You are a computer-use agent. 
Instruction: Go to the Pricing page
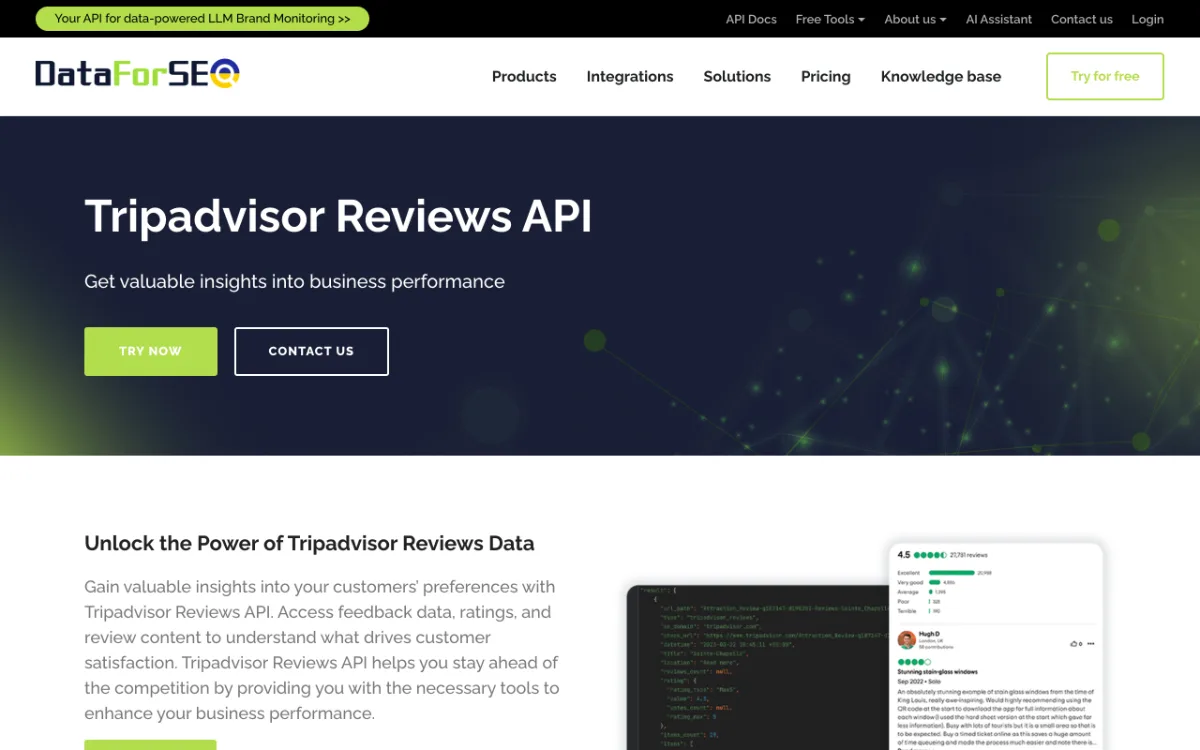826,76
